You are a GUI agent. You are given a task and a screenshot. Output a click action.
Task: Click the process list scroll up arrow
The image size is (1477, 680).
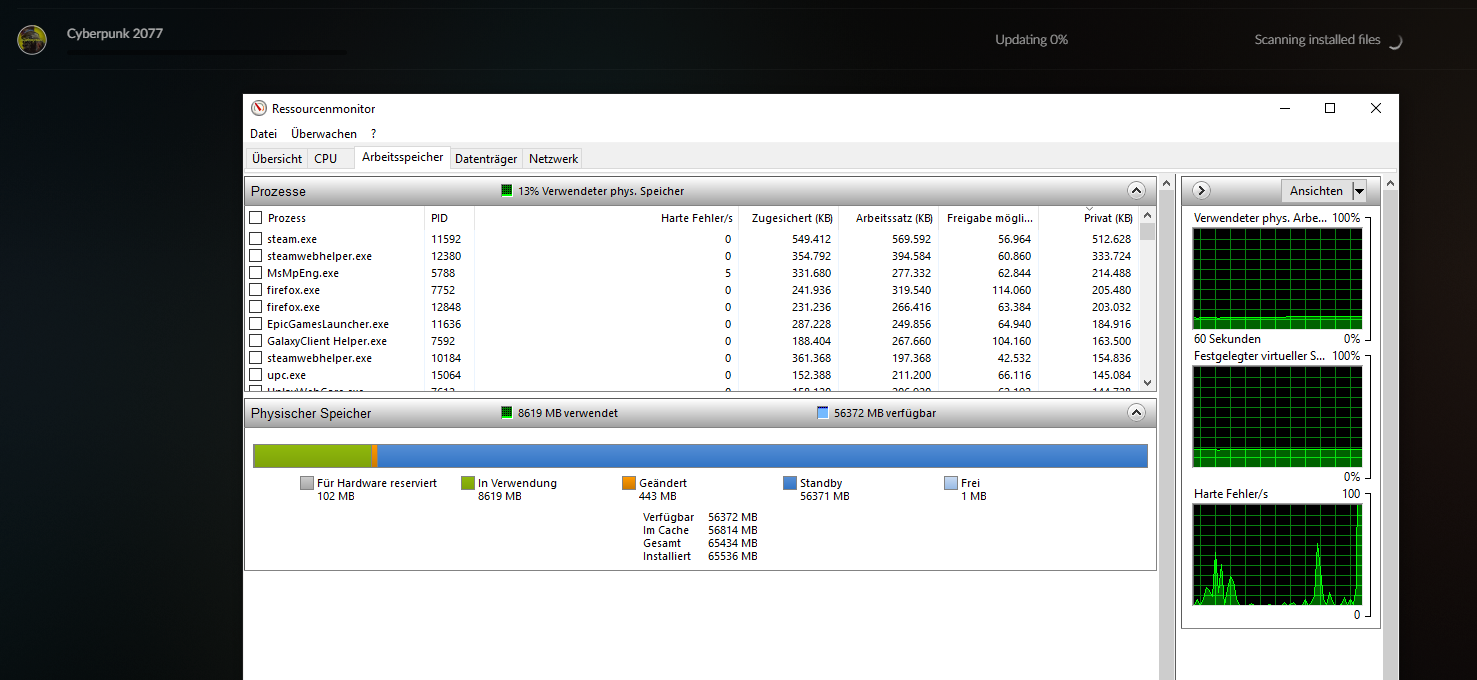tap(1147, 215)
